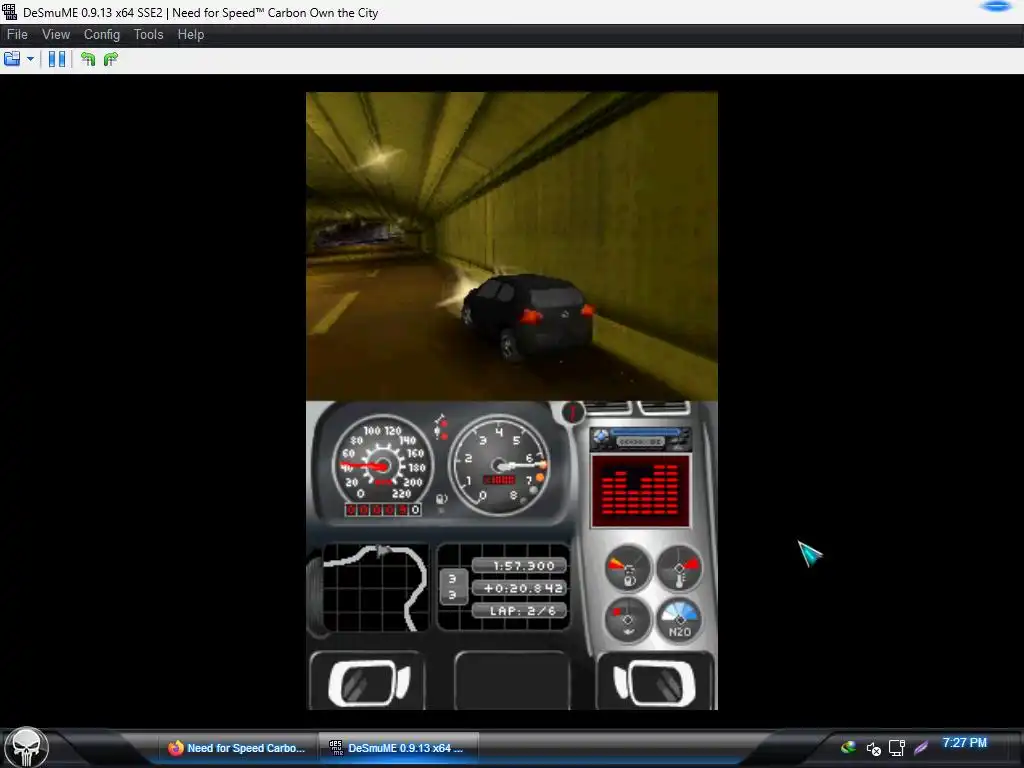The height and width of the screenshot is (768, 1024).
Task: Rotate the screen right with the green arrow
Action: point(111,59)
